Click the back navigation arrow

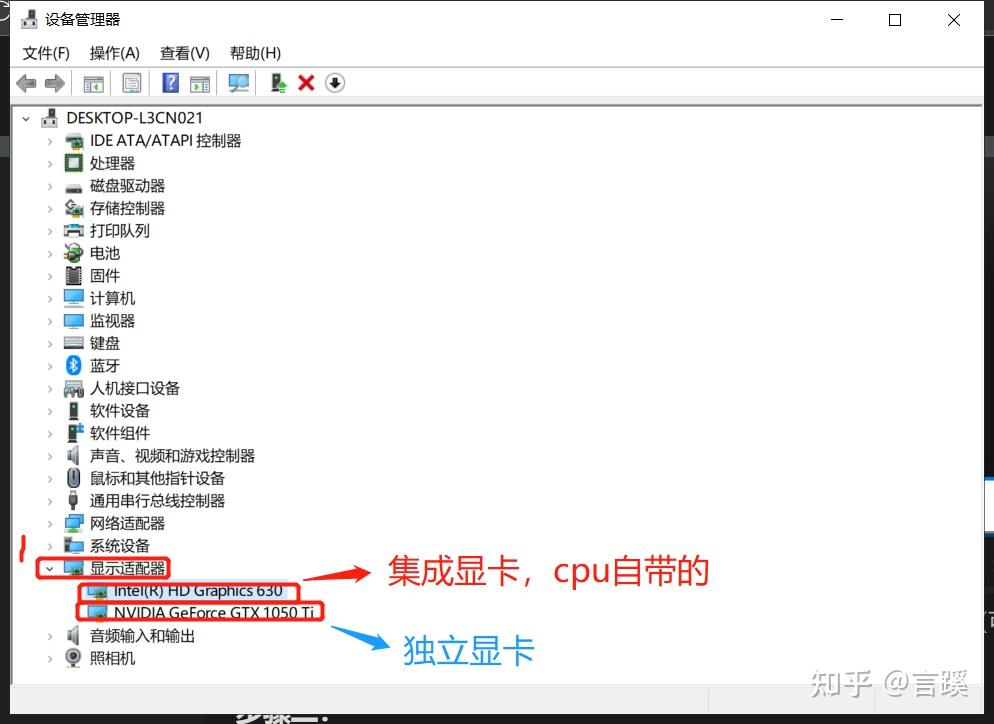click(26, 83)
